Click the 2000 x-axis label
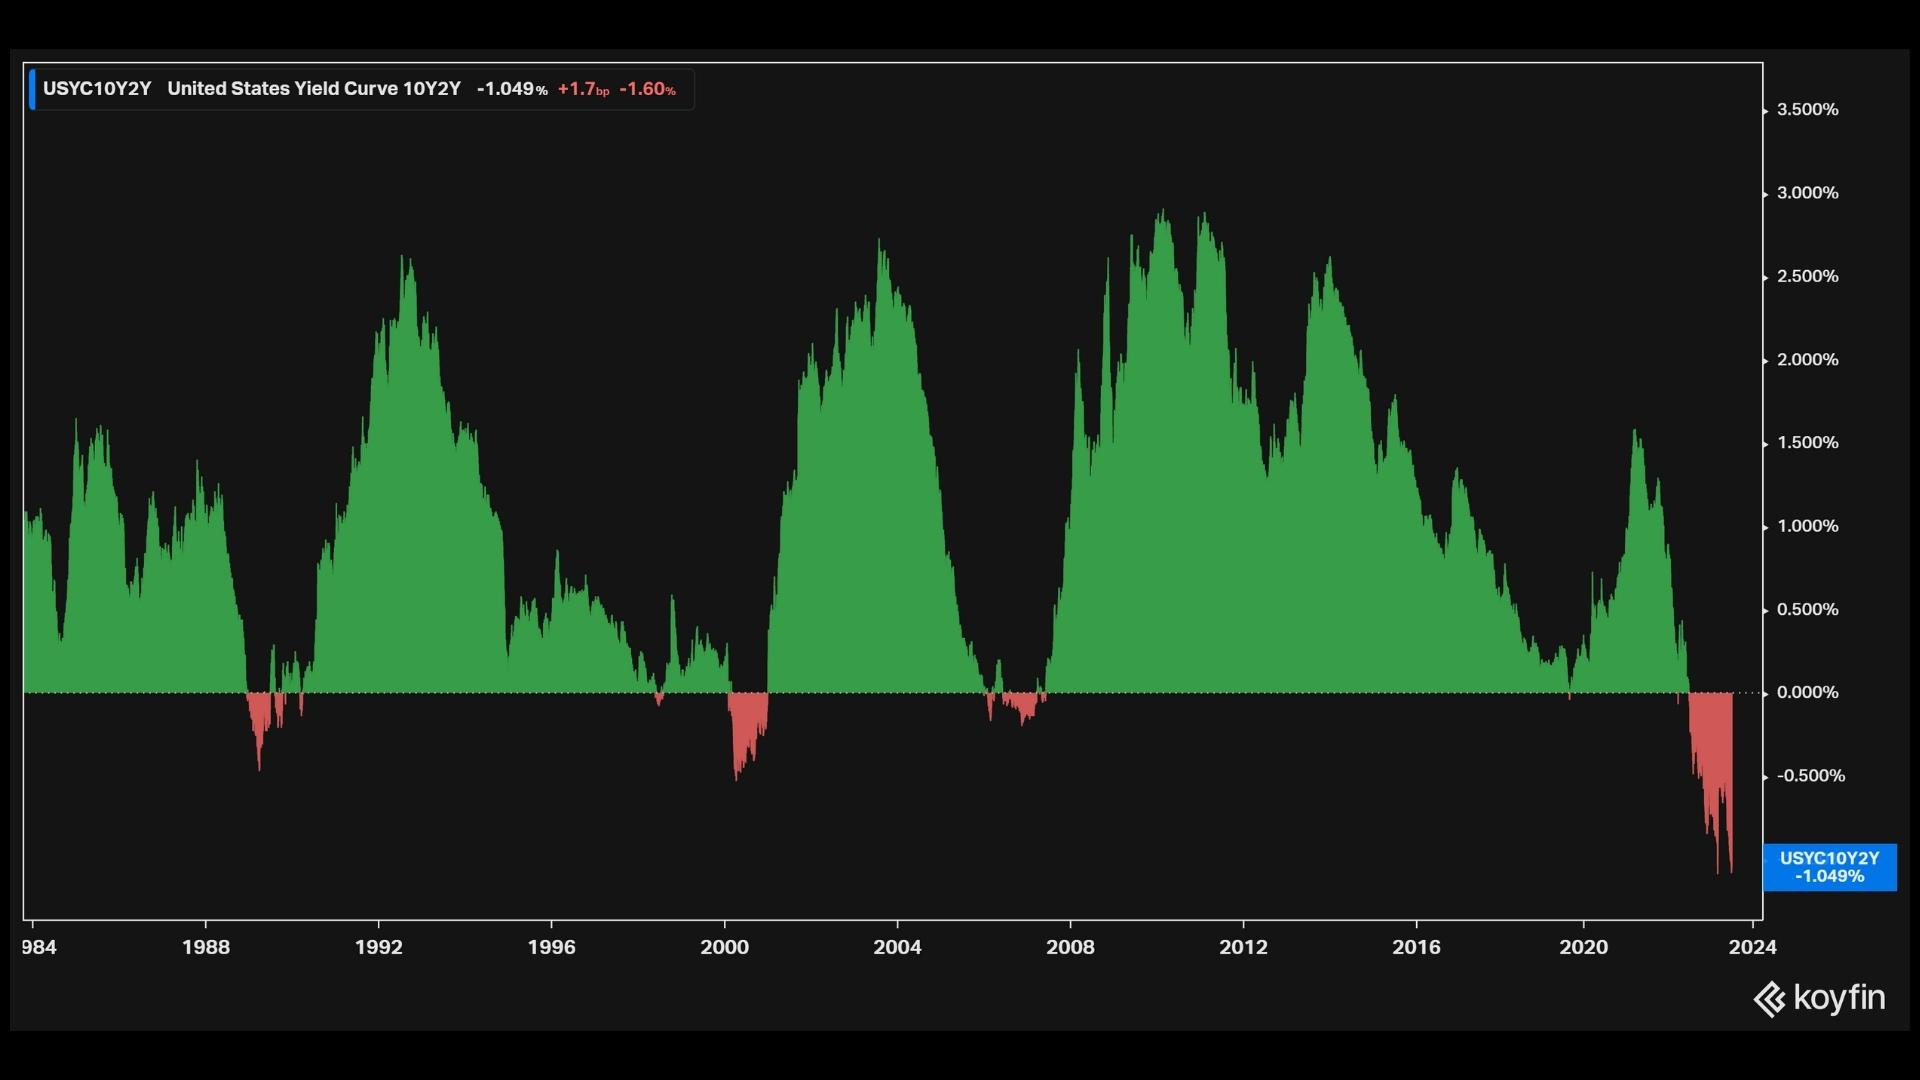This screenshot has width=1920, height=1080. point(724,947)
